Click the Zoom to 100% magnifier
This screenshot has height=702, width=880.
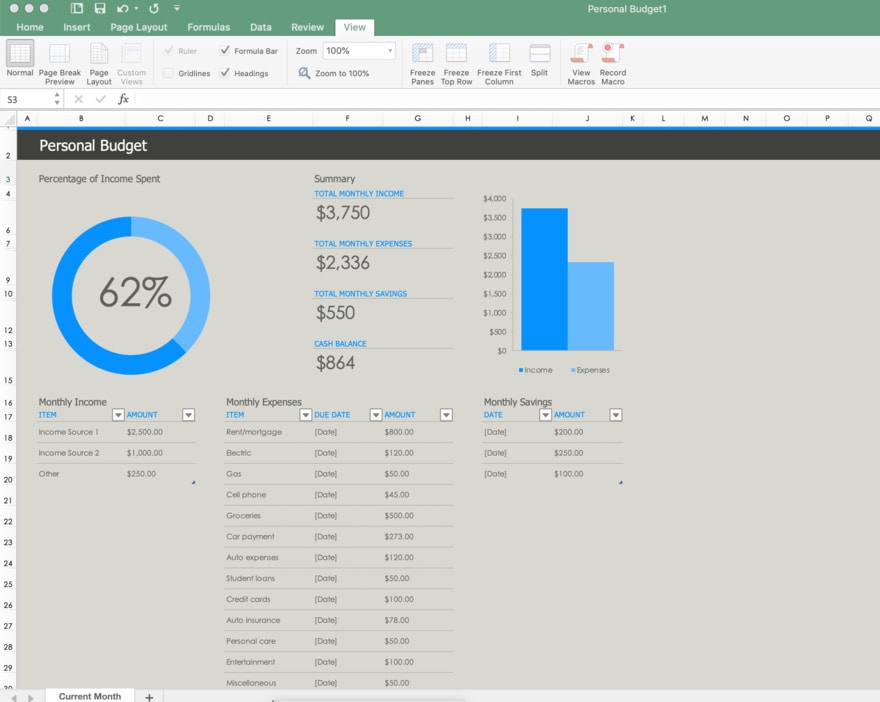click(304, 73)
